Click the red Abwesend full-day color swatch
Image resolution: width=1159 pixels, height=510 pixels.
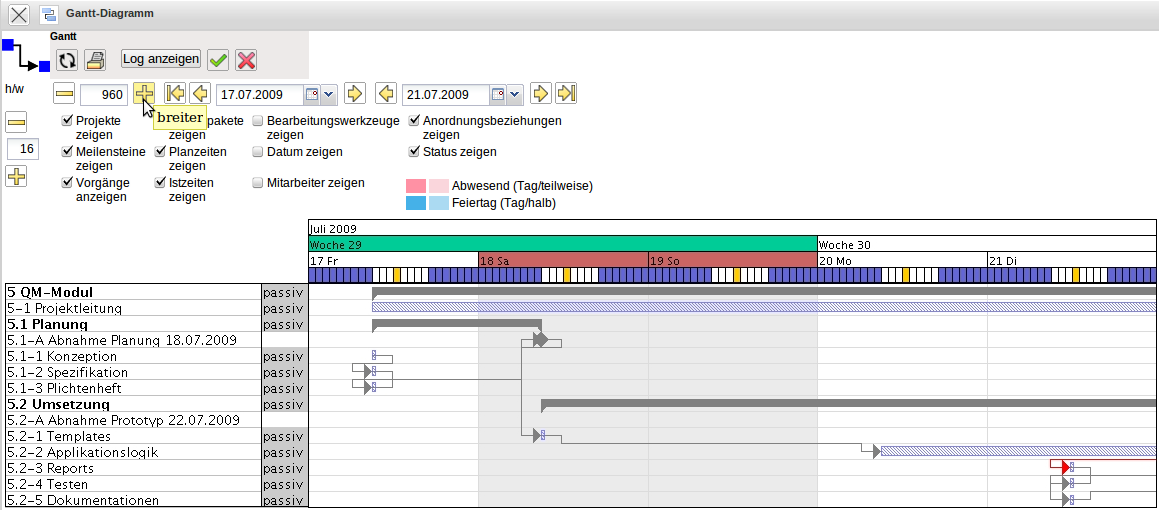(x=416, y=186)
